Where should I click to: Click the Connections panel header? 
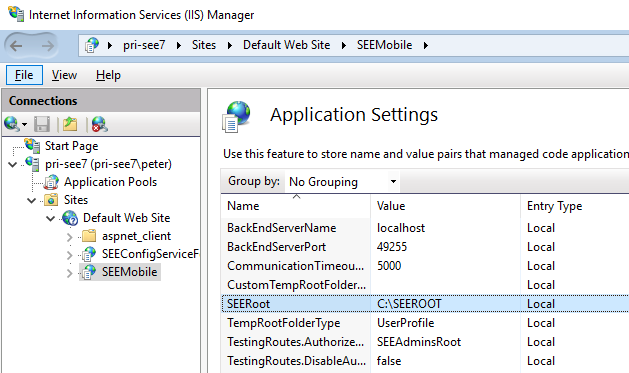pos(101,101)
